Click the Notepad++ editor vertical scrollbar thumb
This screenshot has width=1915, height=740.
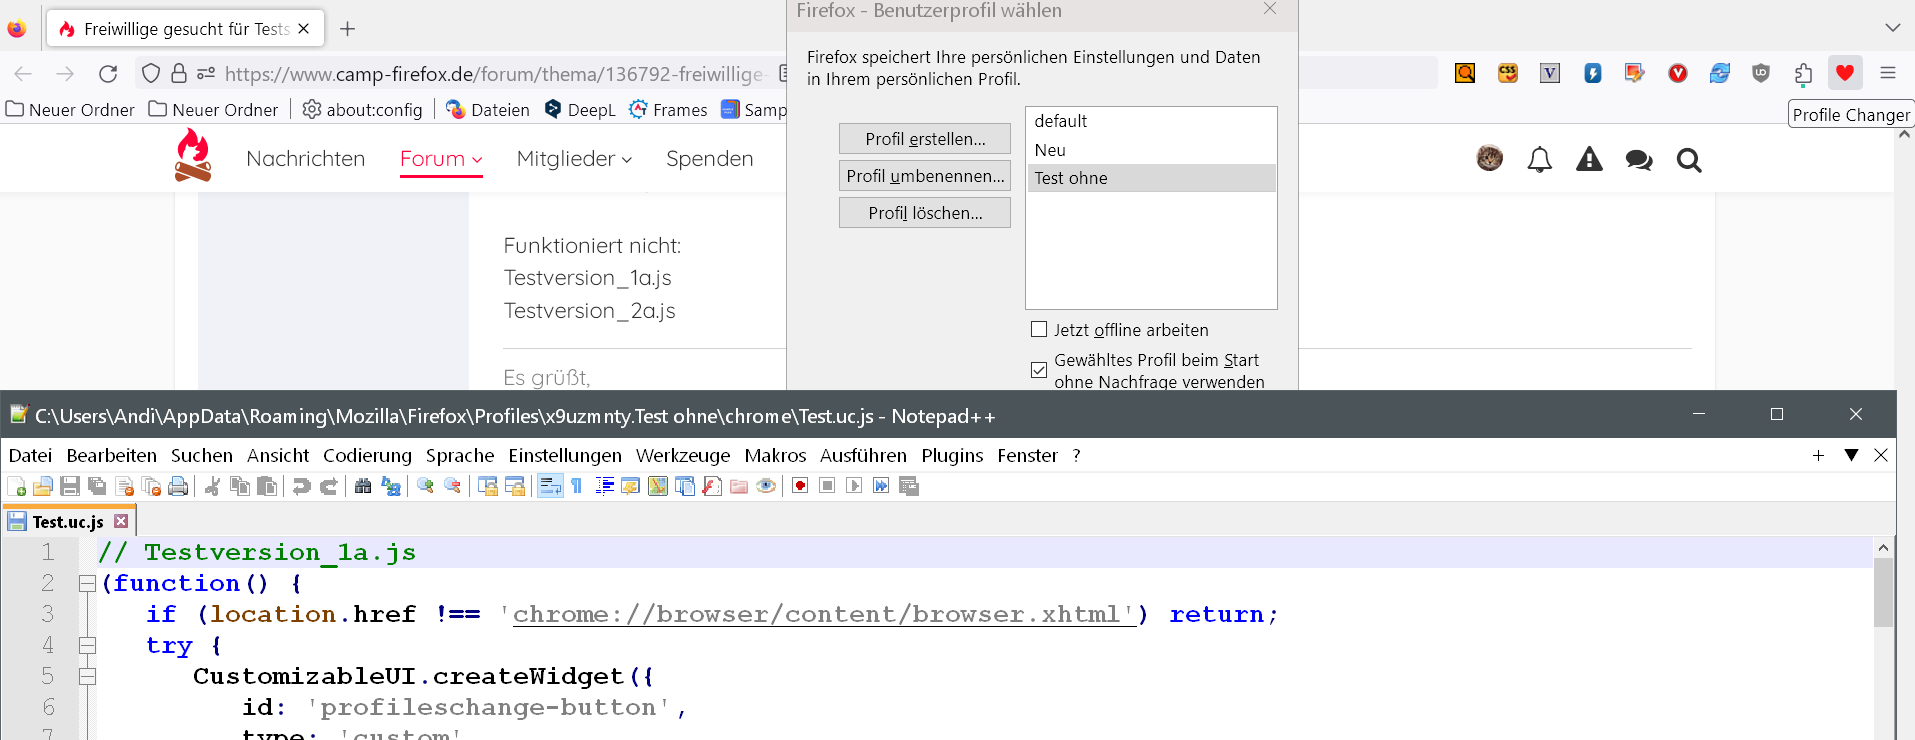pyautogui.click(x=1883, y=592)
